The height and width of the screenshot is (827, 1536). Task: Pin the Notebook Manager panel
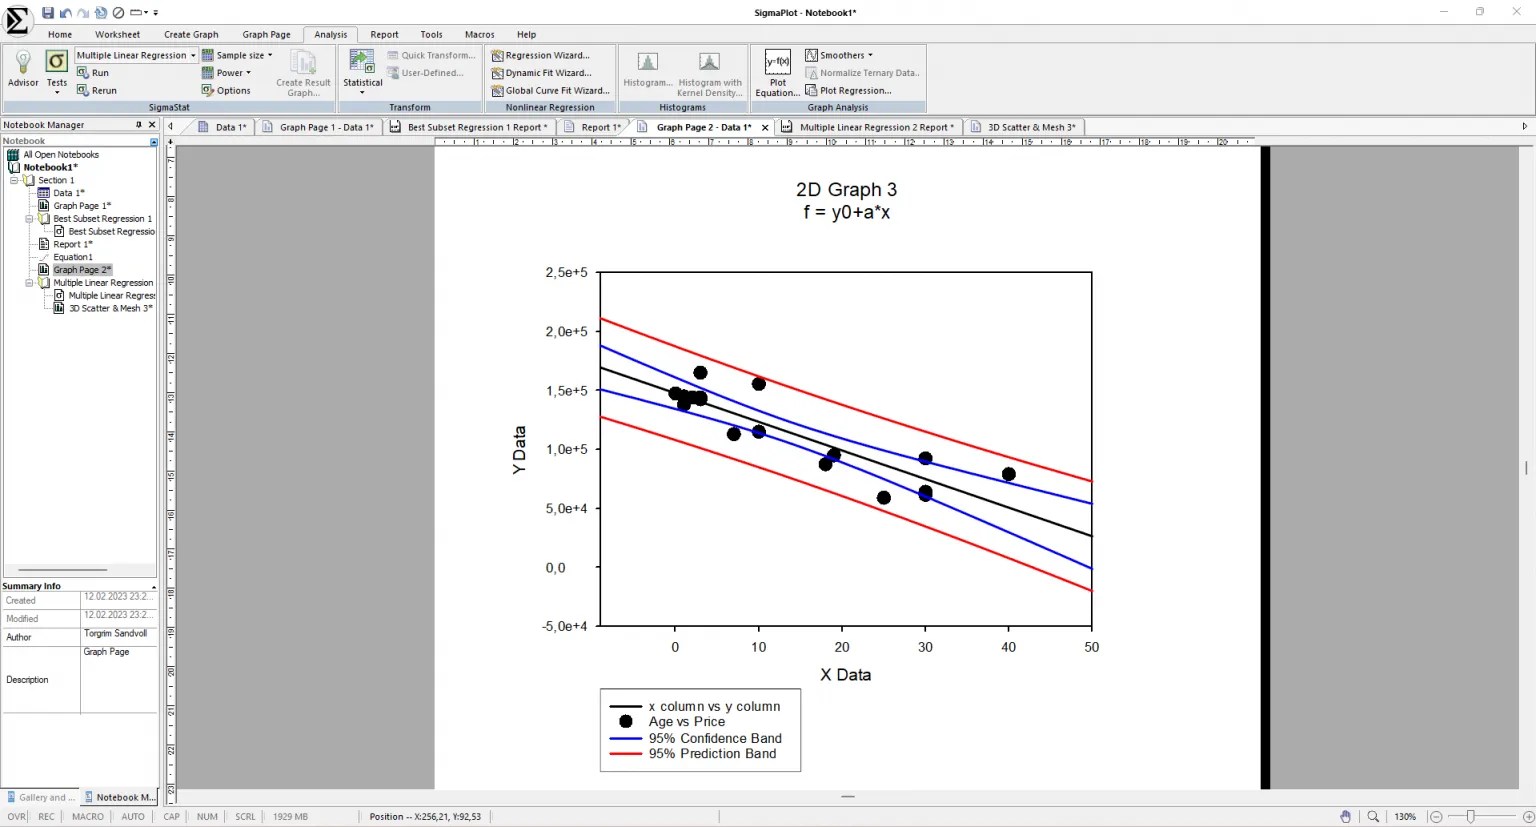(139, 124)
